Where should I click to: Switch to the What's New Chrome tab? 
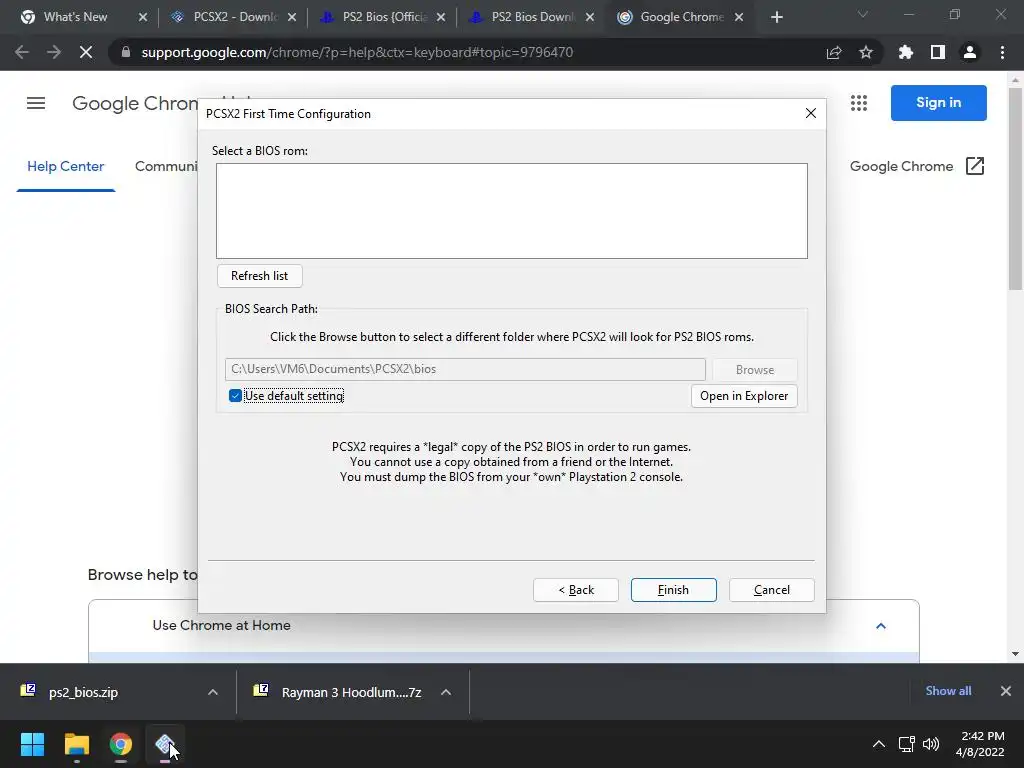coord(75,17)
